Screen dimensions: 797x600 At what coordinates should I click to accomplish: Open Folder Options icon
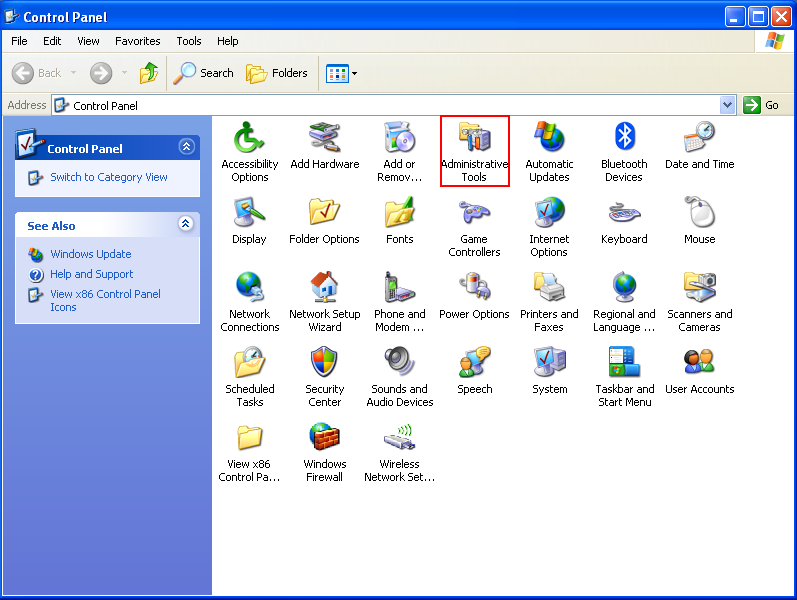click(324, 221)
